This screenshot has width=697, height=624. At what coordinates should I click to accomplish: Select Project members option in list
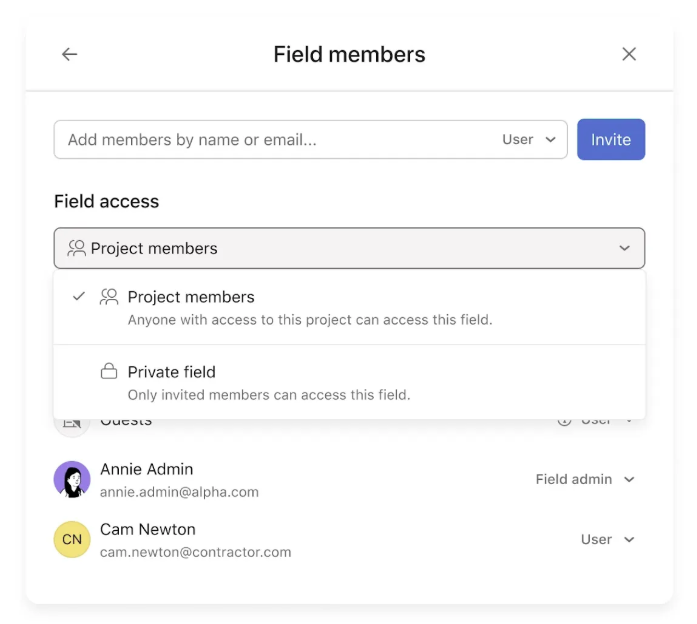(x=349, y=308)
